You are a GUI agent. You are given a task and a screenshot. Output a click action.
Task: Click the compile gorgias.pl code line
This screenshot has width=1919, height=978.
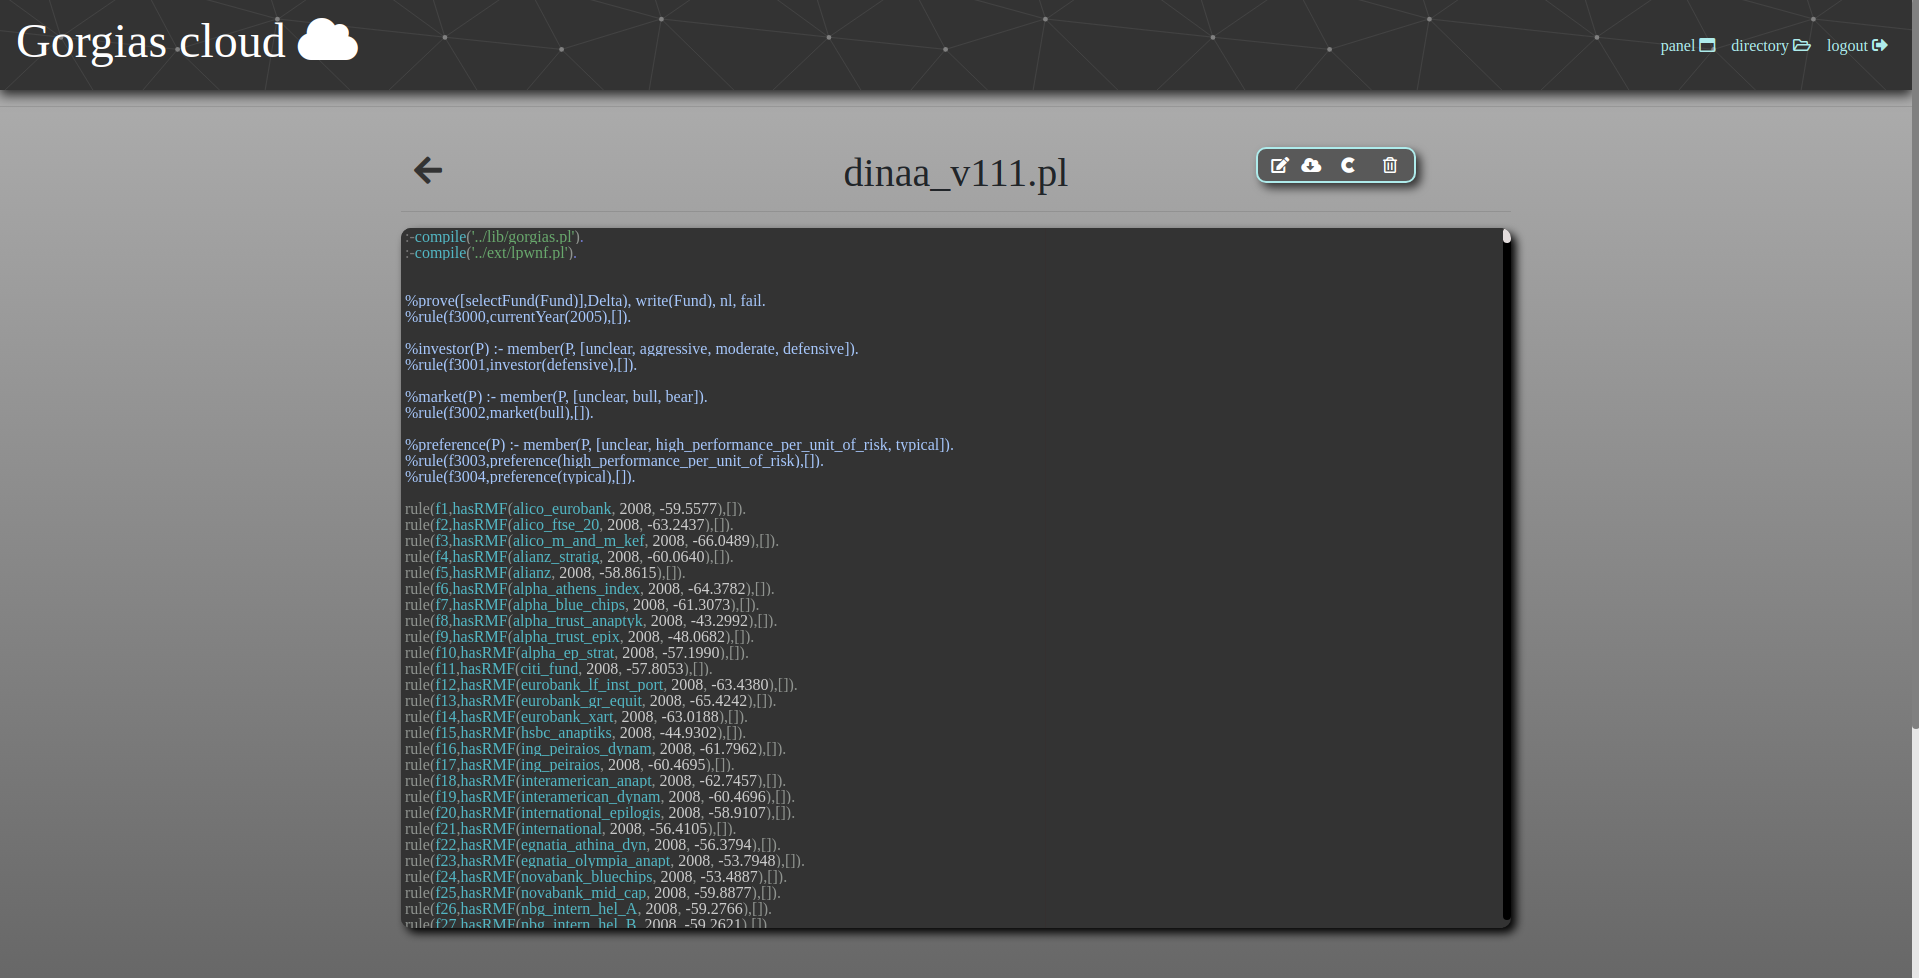pyautogui.click(x=494, y=237)
